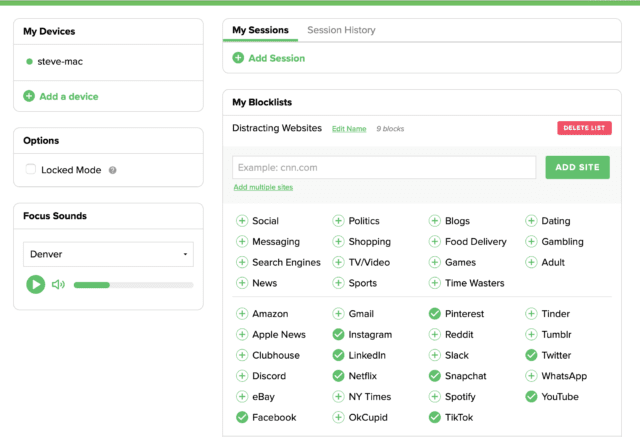The image size is (640, 437).
Task: Open the Denver focus sound dropdown
Action: [108, 254]
